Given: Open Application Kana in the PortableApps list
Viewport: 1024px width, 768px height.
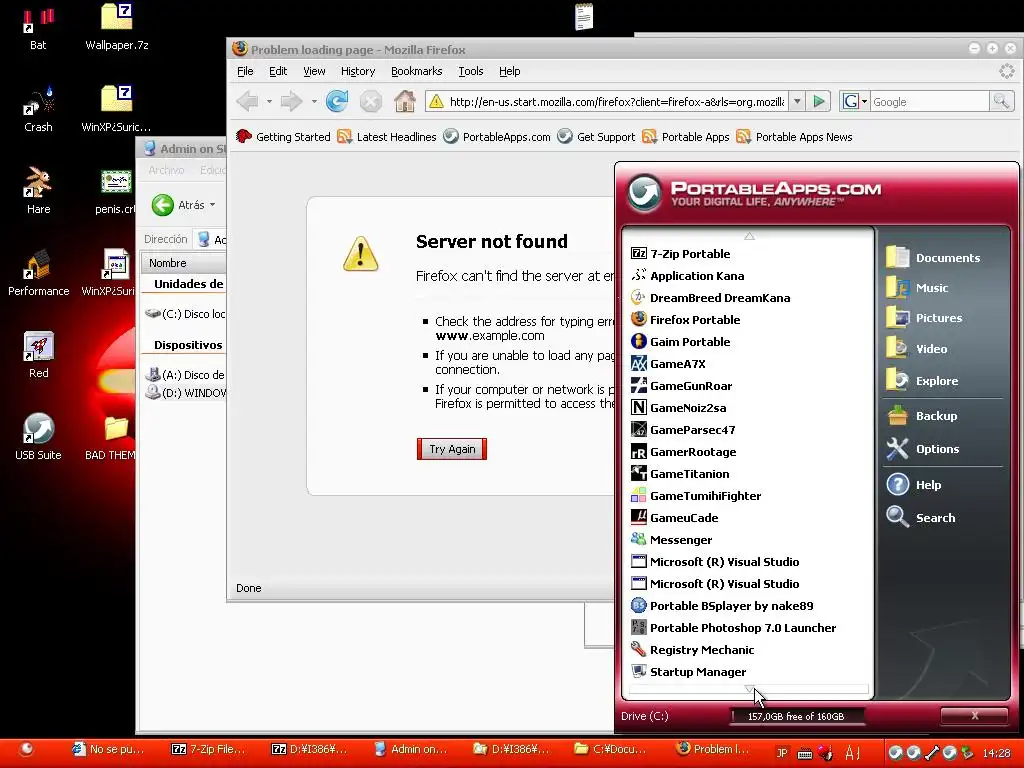Looking at the screenshot, I should 688,276.
